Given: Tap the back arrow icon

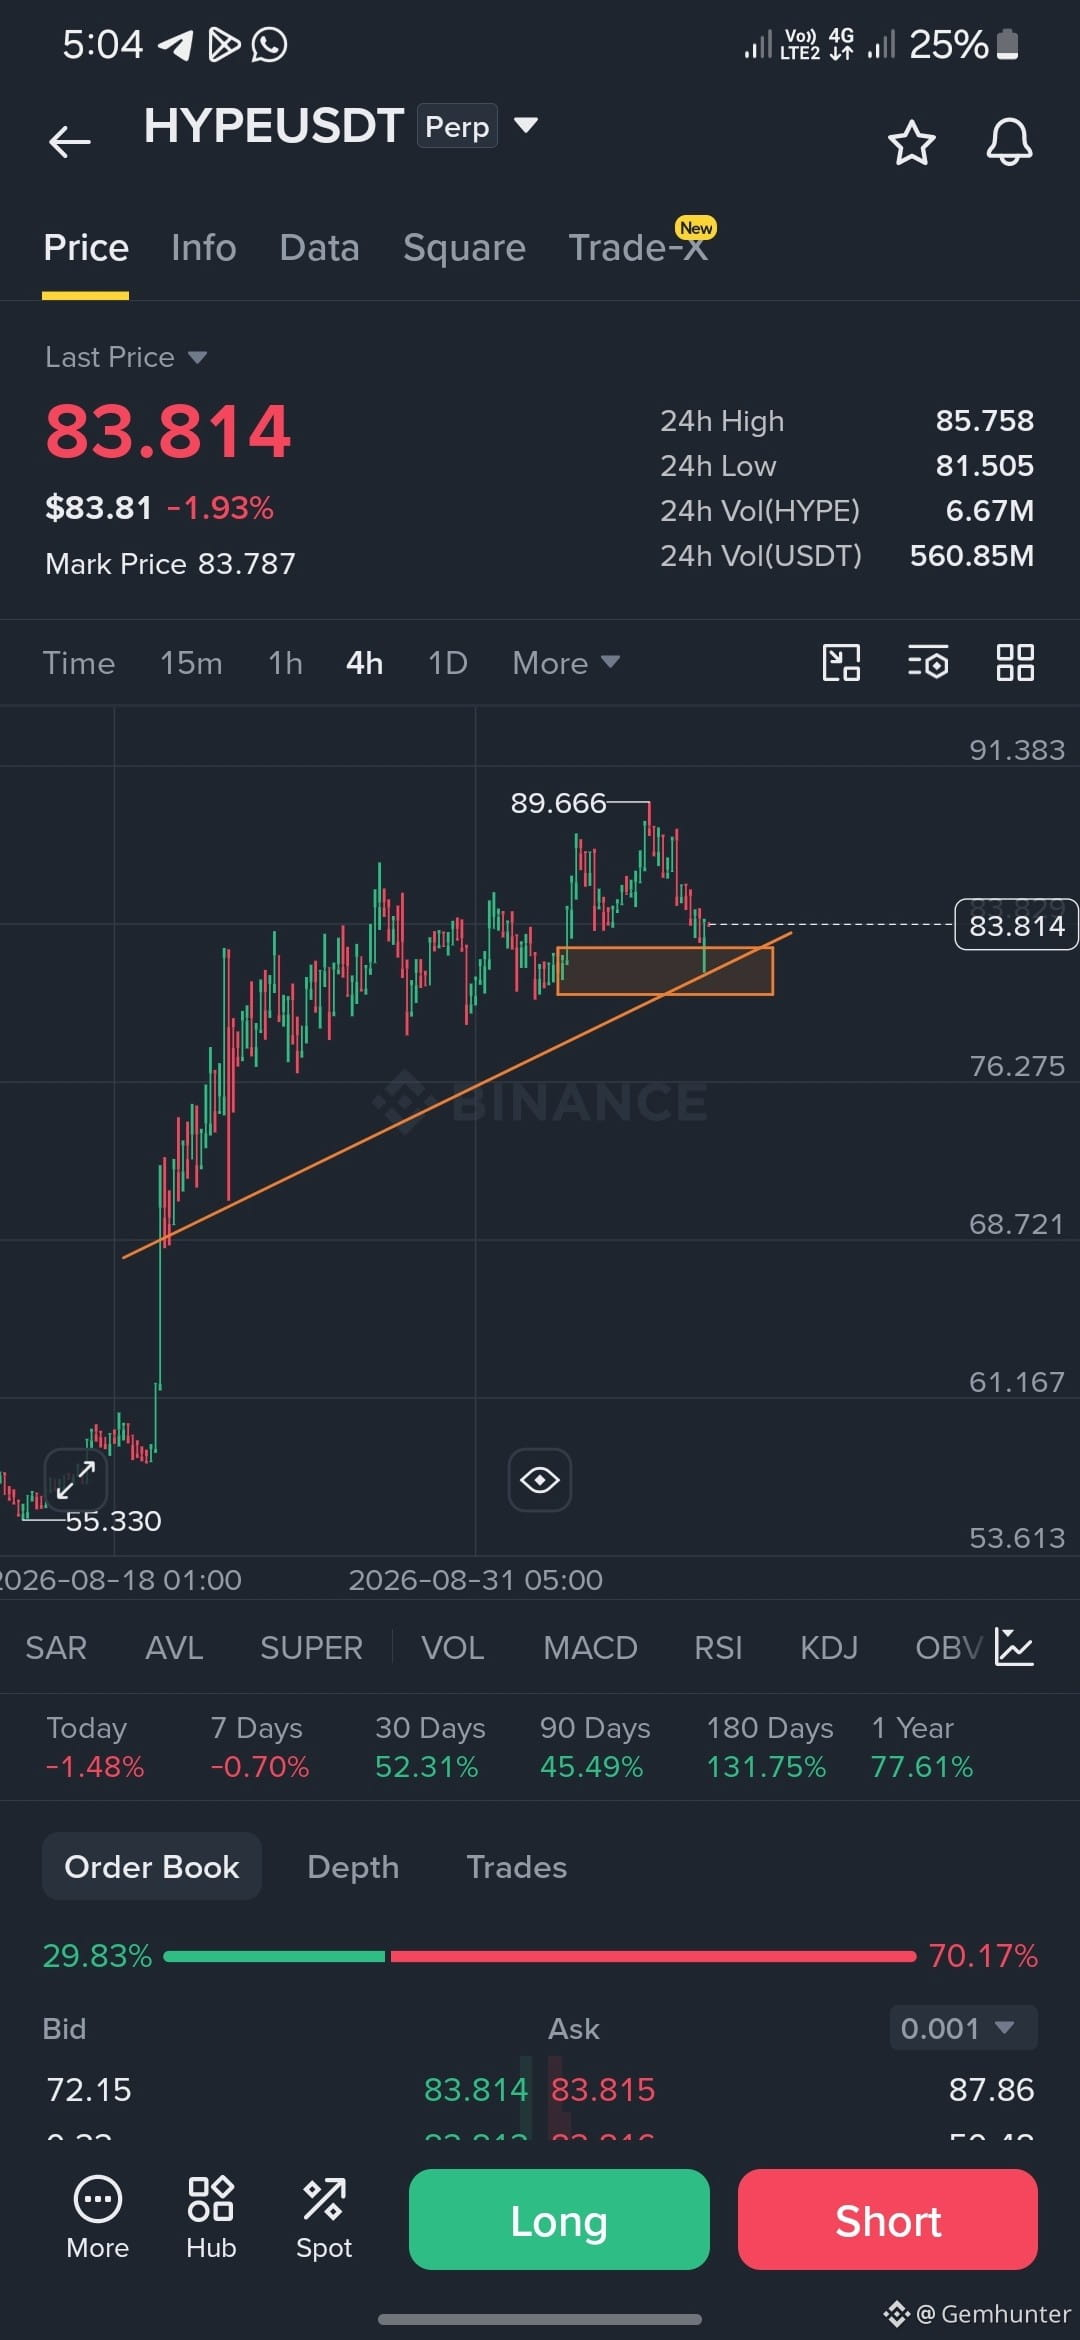Looking at the screenshot, I should click(x=70, y=141).
